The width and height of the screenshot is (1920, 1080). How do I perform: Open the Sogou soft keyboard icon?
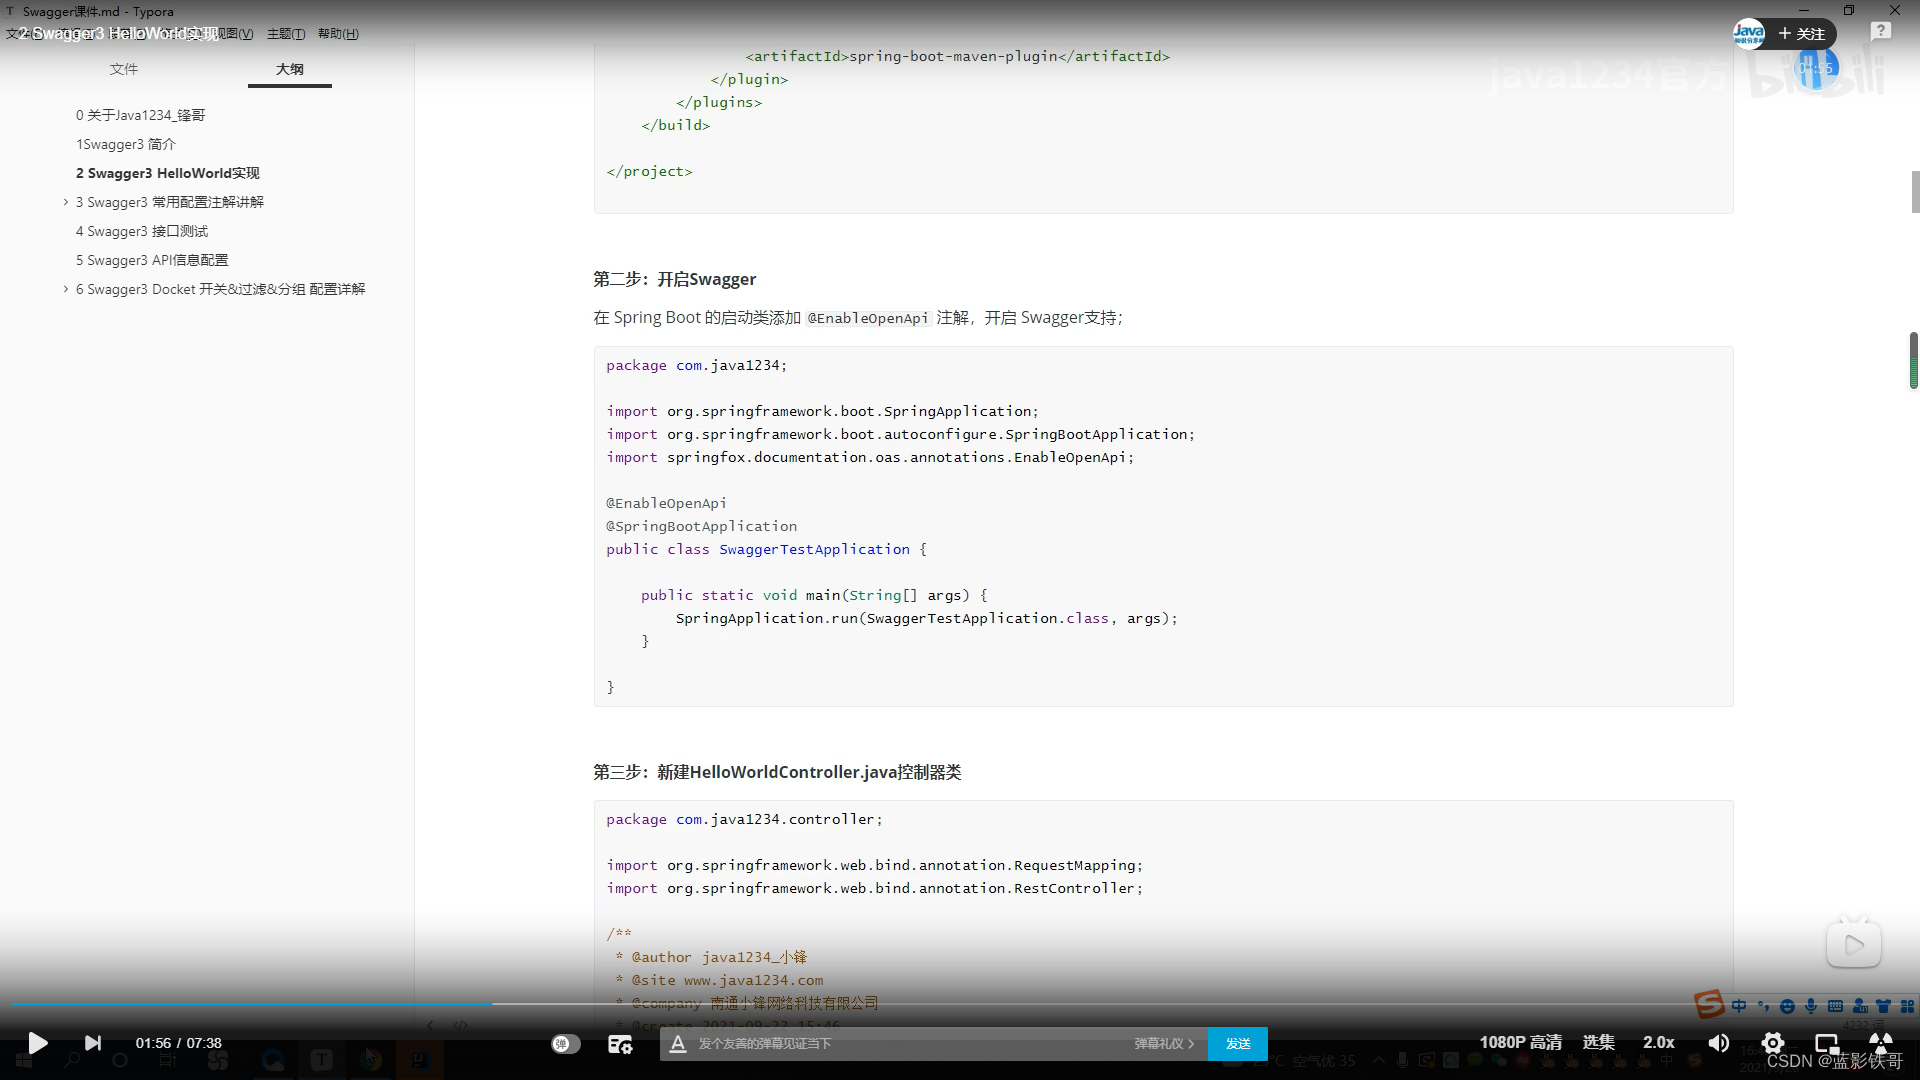tap(1835, 1006)
